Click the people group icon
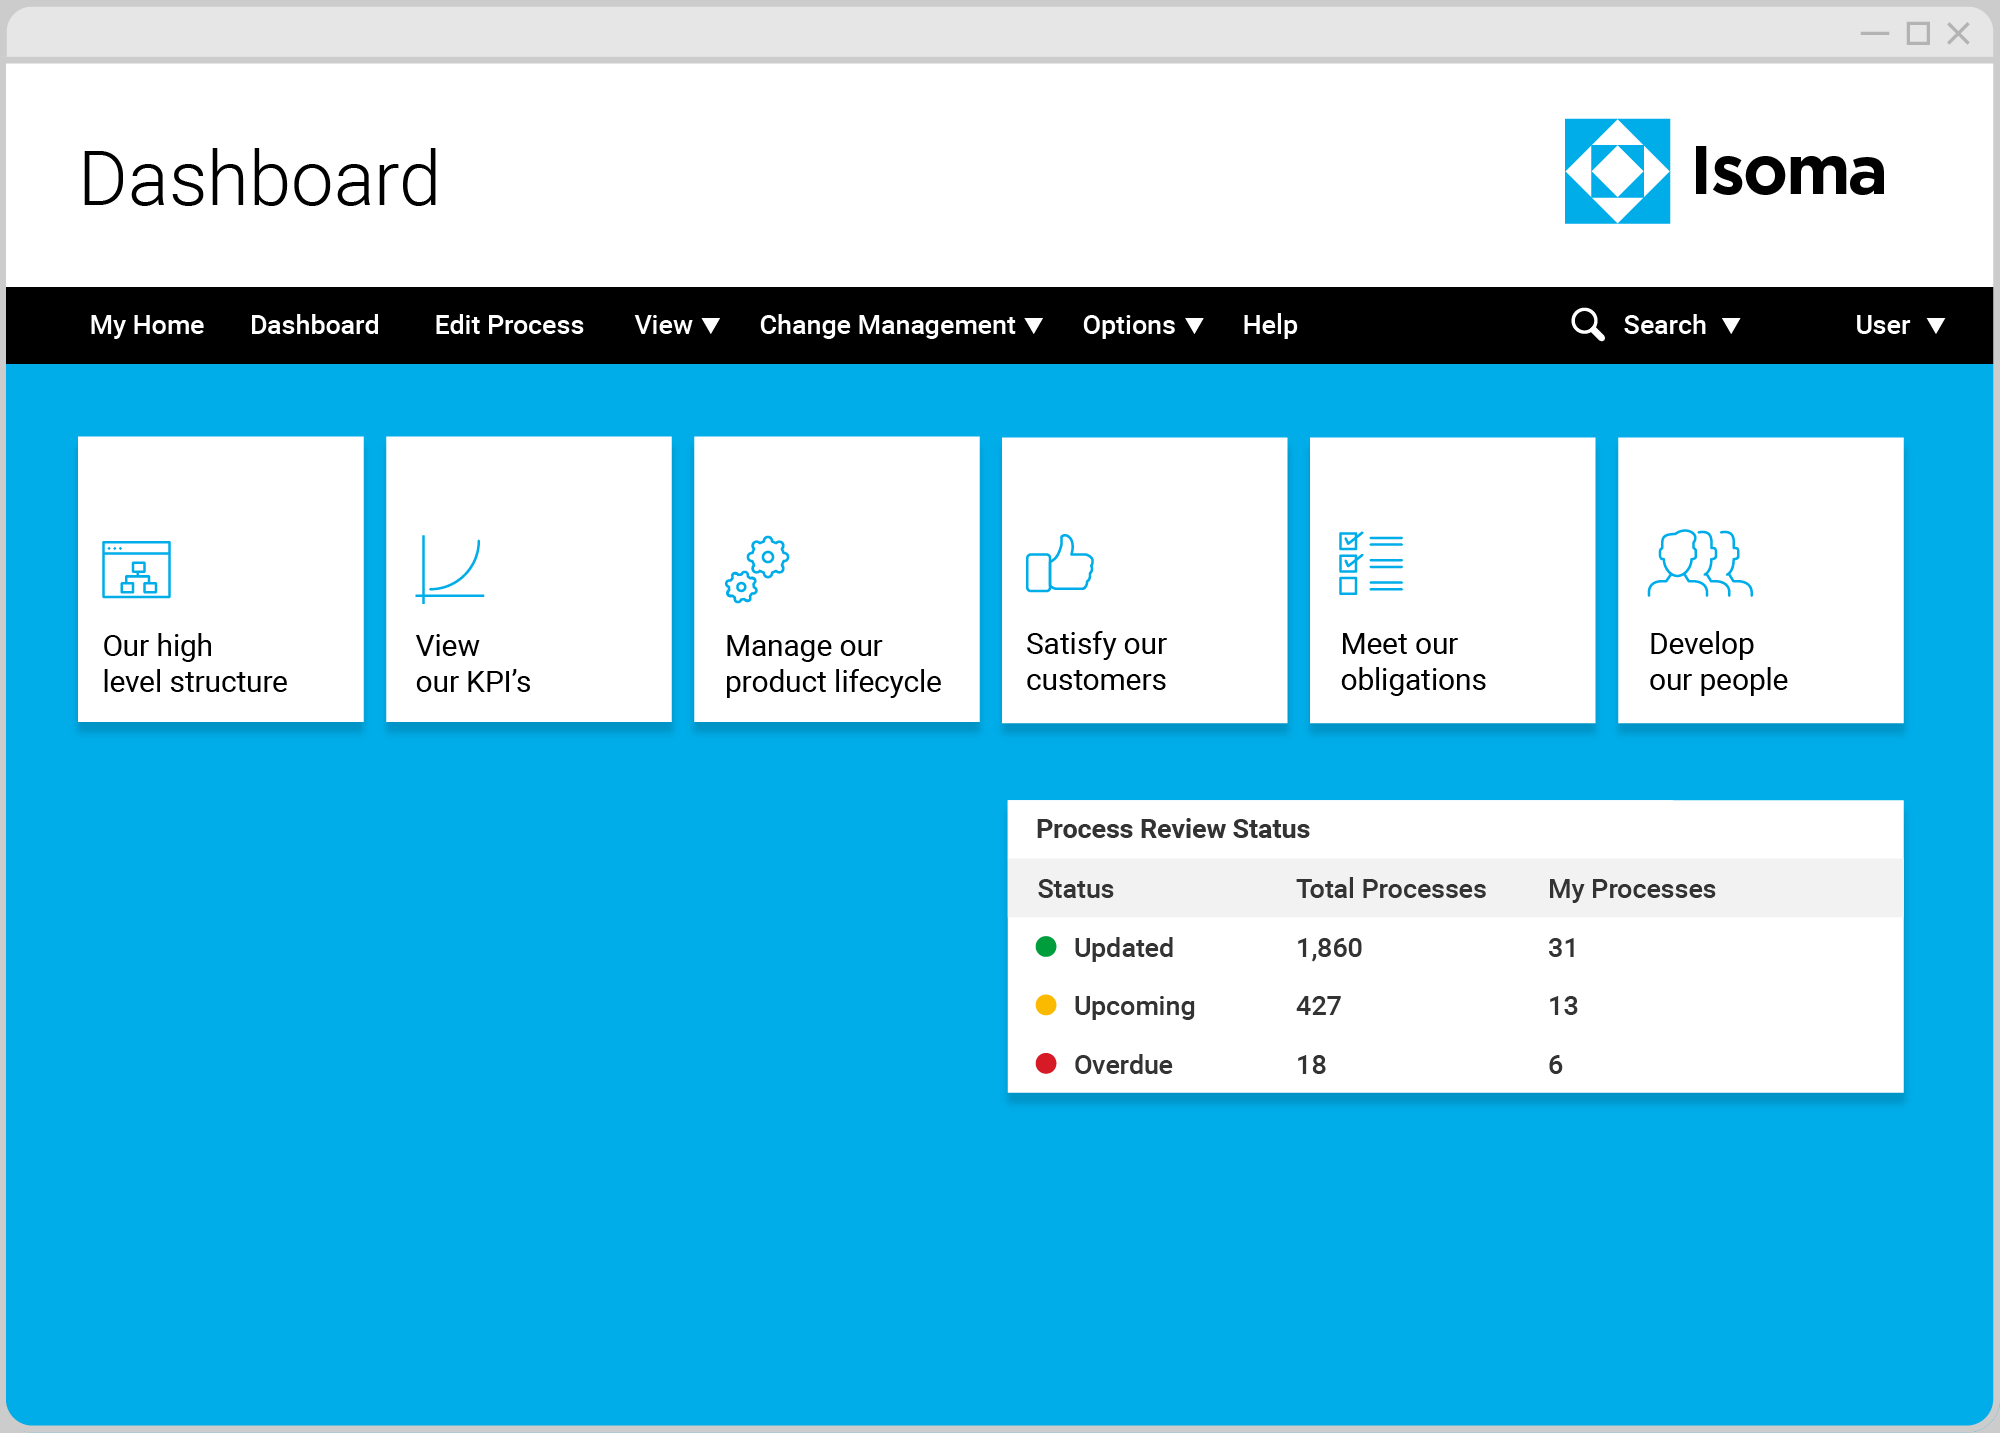The image size is (2000, 1433). pos(1700,563)
